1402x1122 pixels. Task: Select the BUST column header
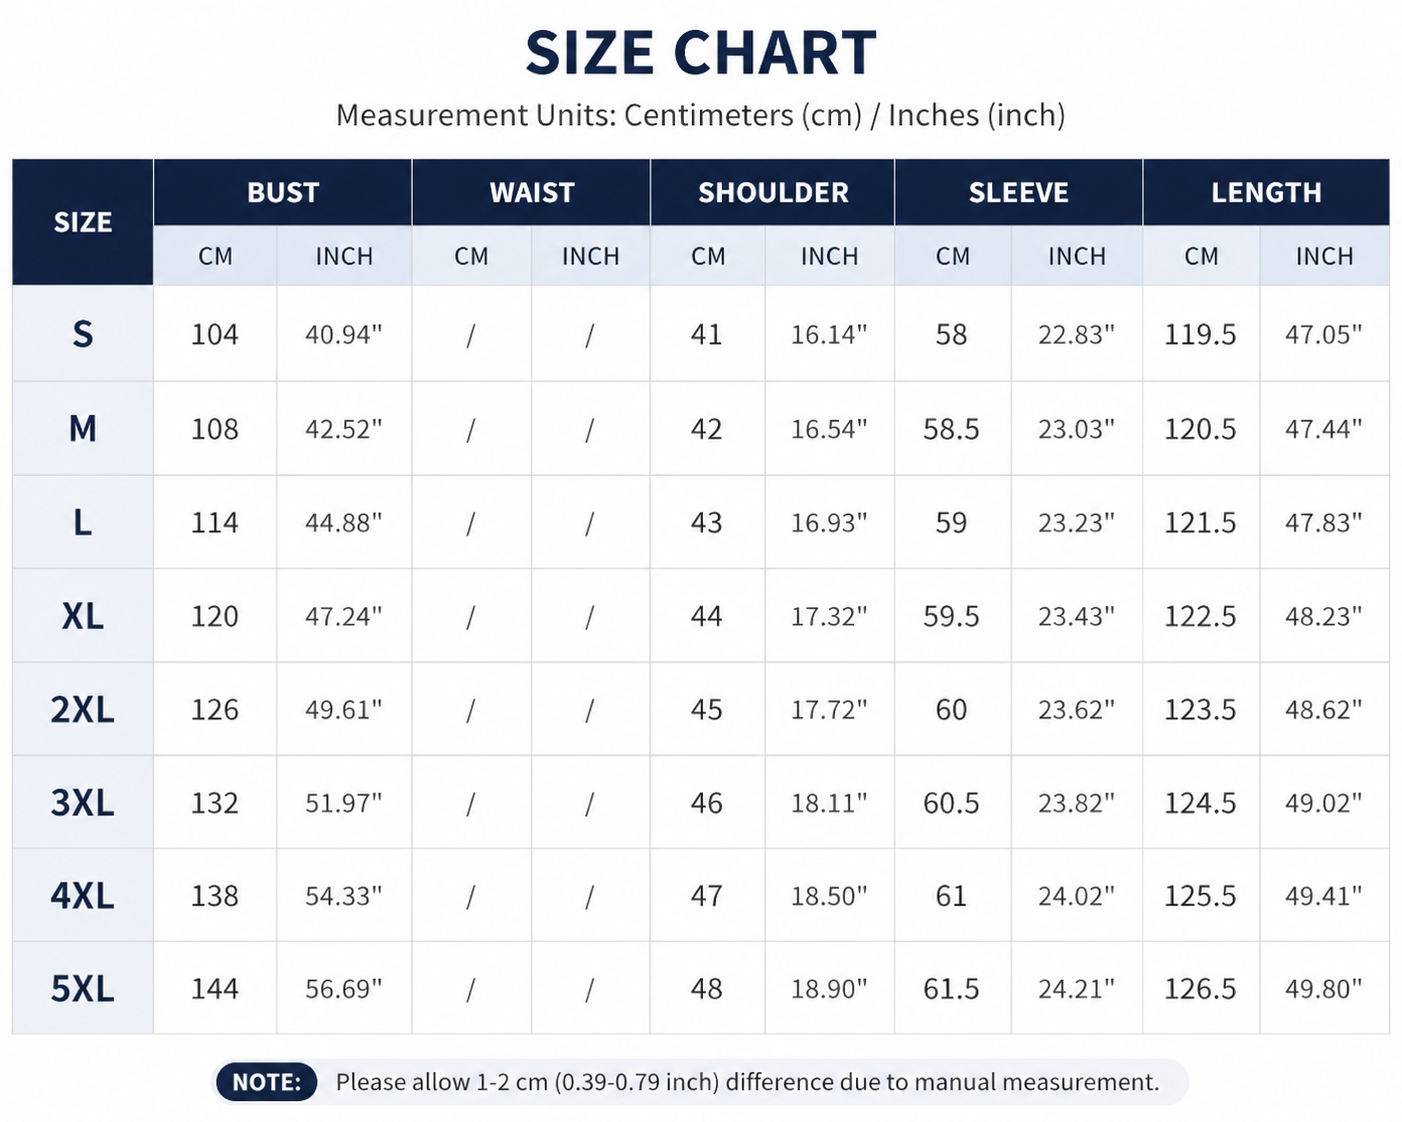coord(282,192)
